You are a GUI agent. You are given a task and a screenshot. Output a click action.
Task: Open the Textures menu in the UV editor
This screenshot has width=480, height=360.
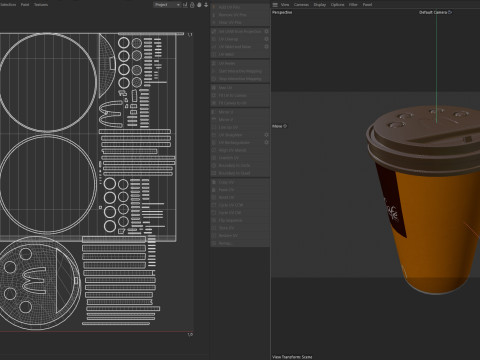(41, 5)
